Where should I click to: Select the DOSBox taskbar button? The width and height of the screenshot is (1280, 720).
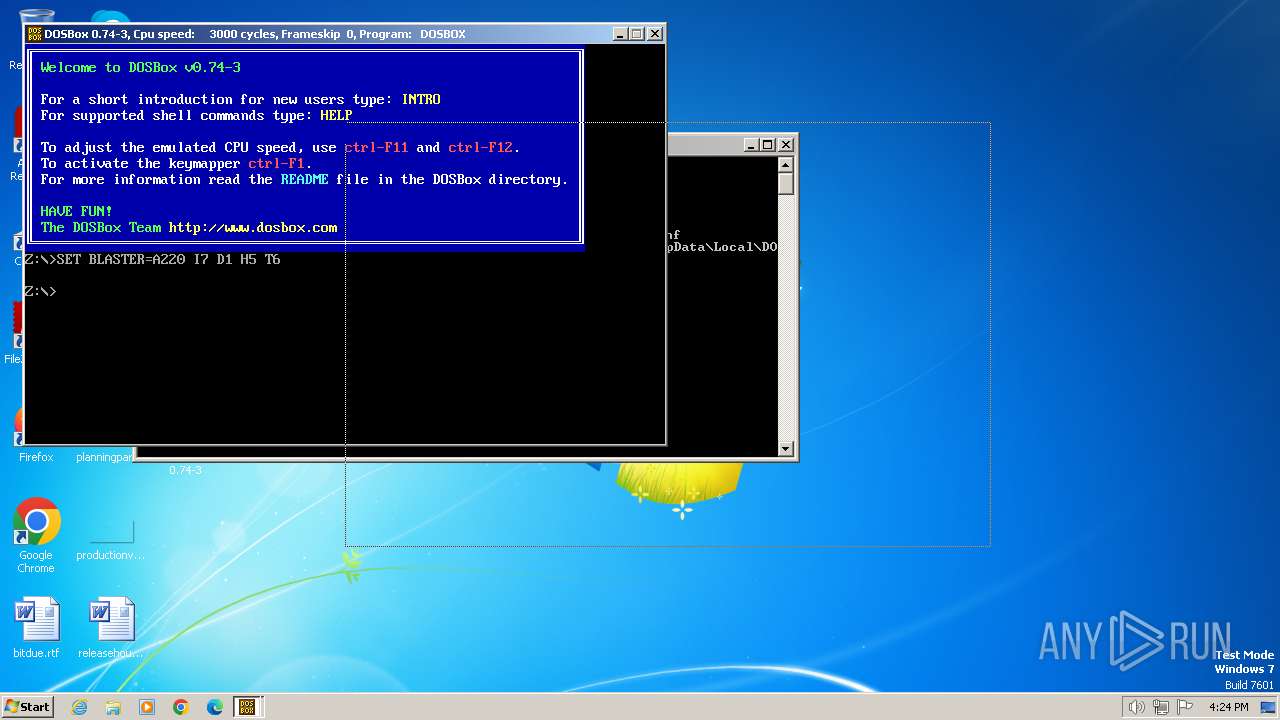(x=247, y=707)
